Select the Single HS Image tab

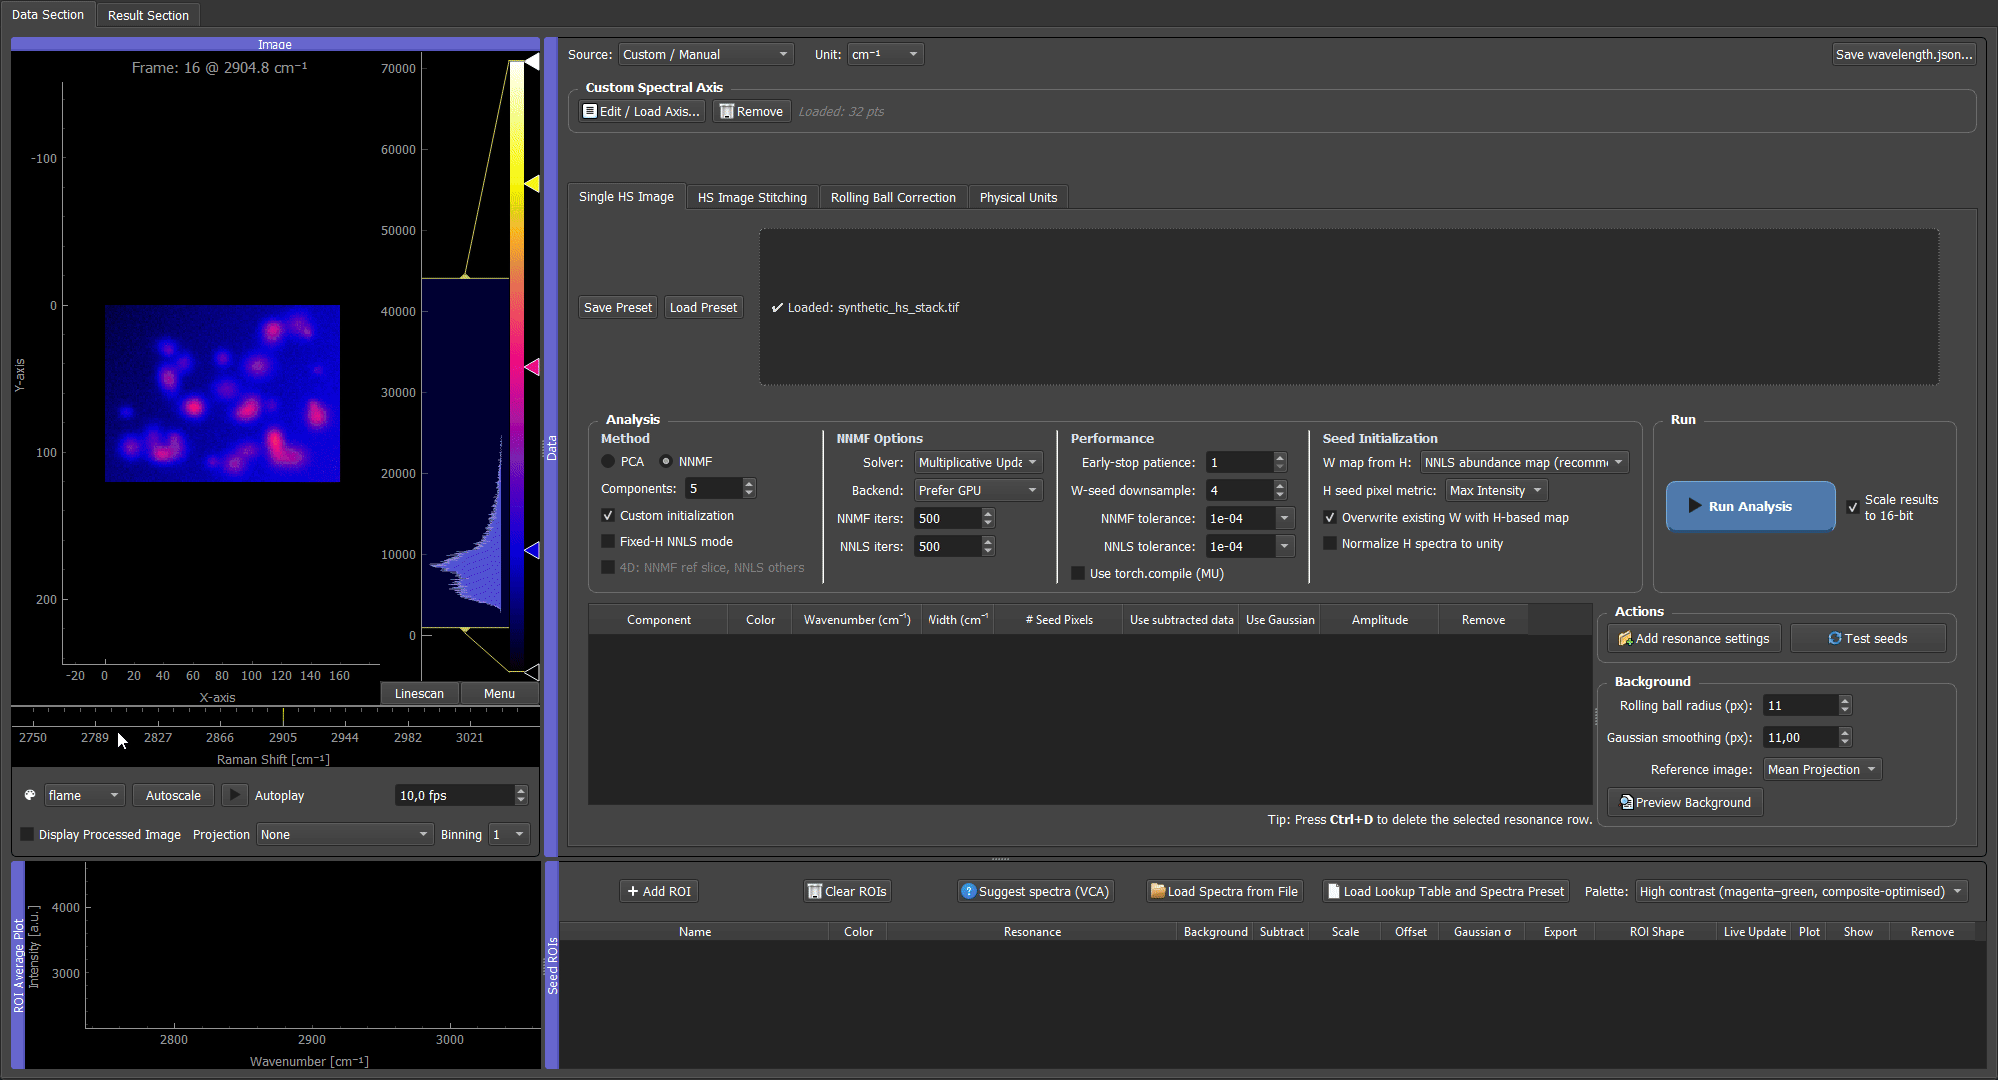coord(626,196)
